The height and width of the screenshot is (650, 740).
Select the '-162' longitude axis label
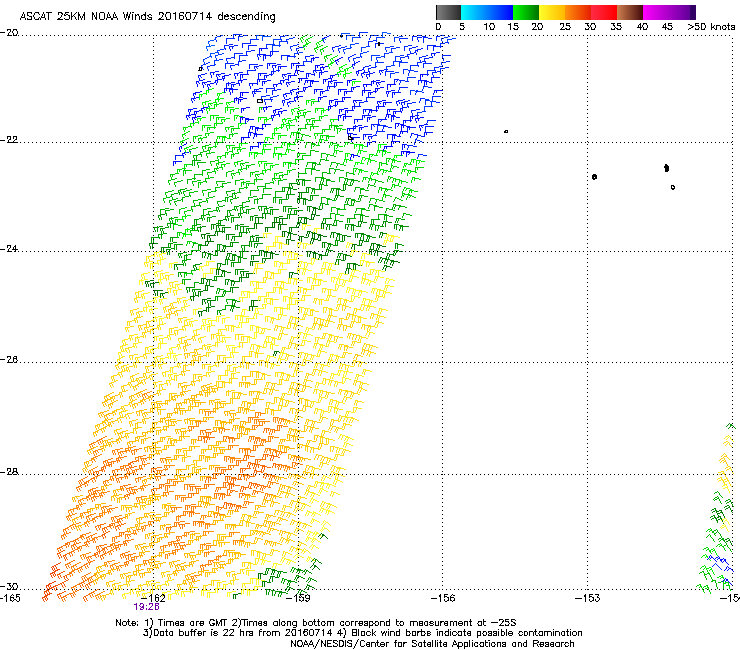point(153,599)
